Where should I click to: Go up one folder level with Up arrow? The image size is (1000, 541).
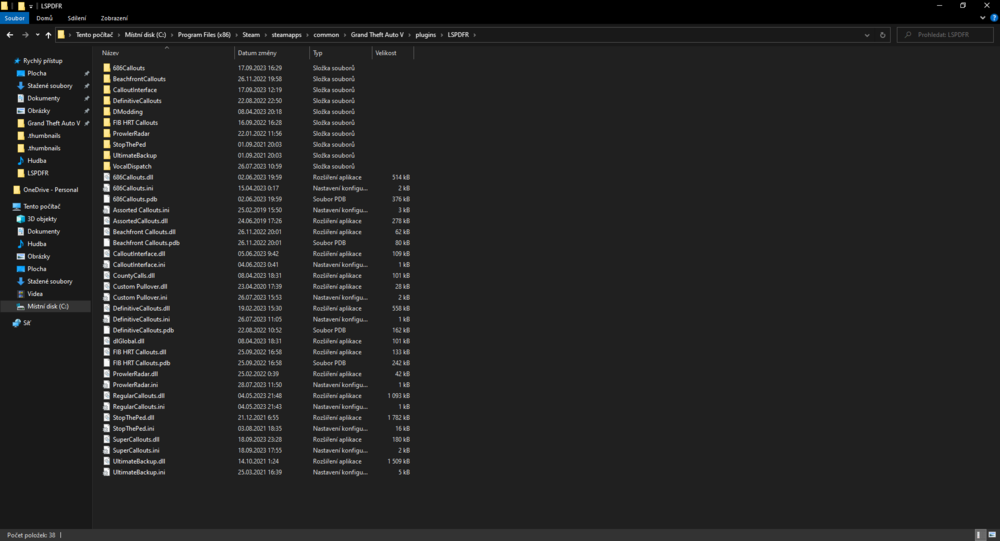click(x=48, y=35)
